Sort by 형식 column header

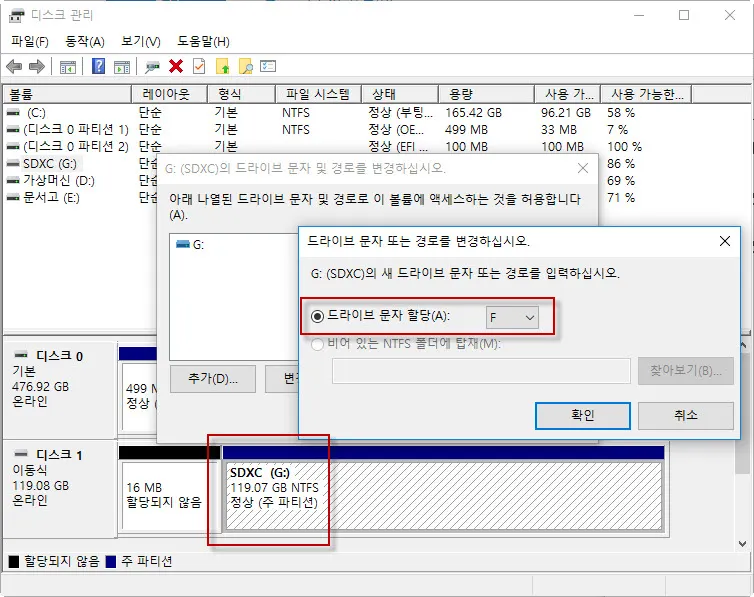(x=241, y=94)
